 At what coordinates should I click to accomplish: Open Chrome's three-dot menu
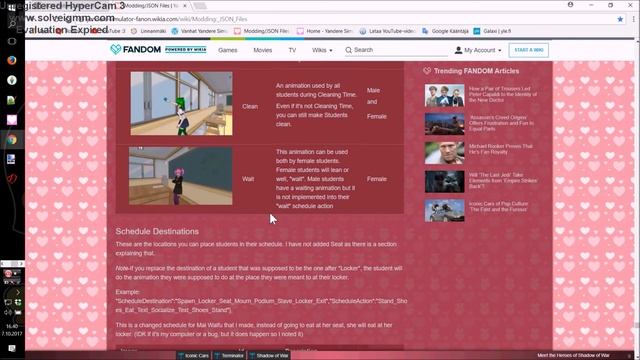click(x=633, y=19)
